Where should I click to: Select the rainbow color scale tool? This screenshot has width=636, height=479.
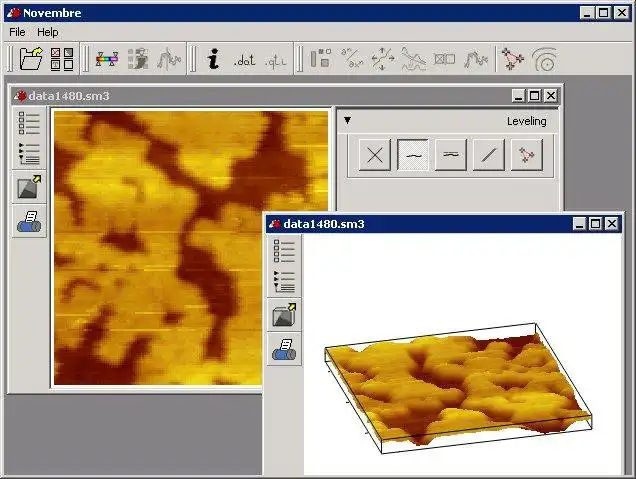[107, 59]
